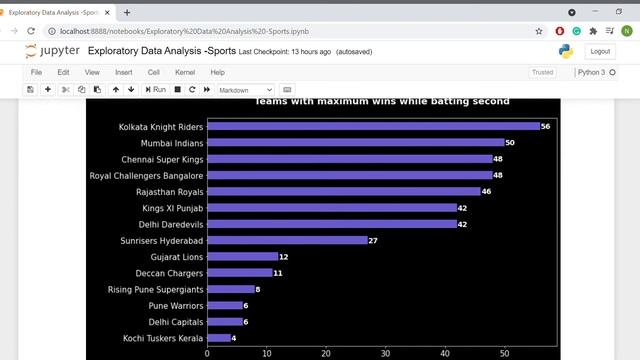Open the Grammarly green extension icon
The height and width of the screenshot is (360, 640).
(576, 31)
